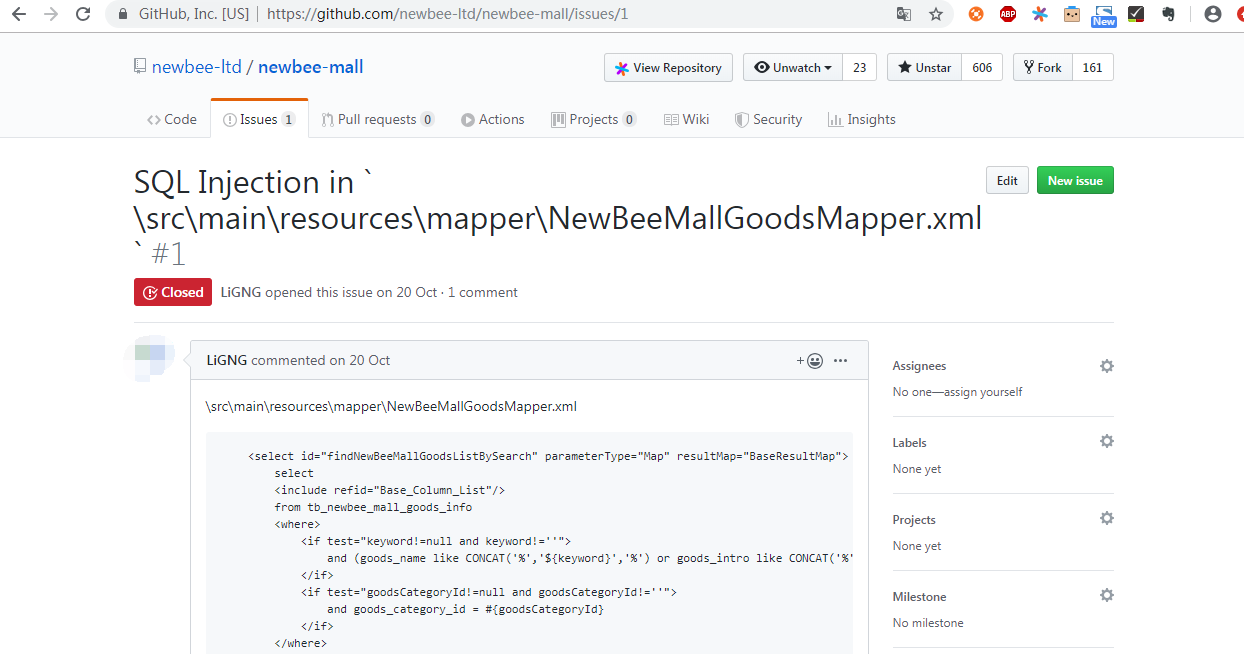This screenshot has width=1244, height=654.
Task: Switch to the Issues tab
Action: coord(259,119)
